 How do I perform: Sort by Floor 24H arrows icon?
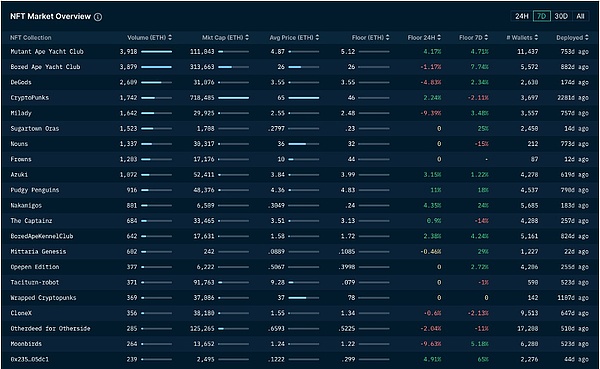[x=439, y=38]
